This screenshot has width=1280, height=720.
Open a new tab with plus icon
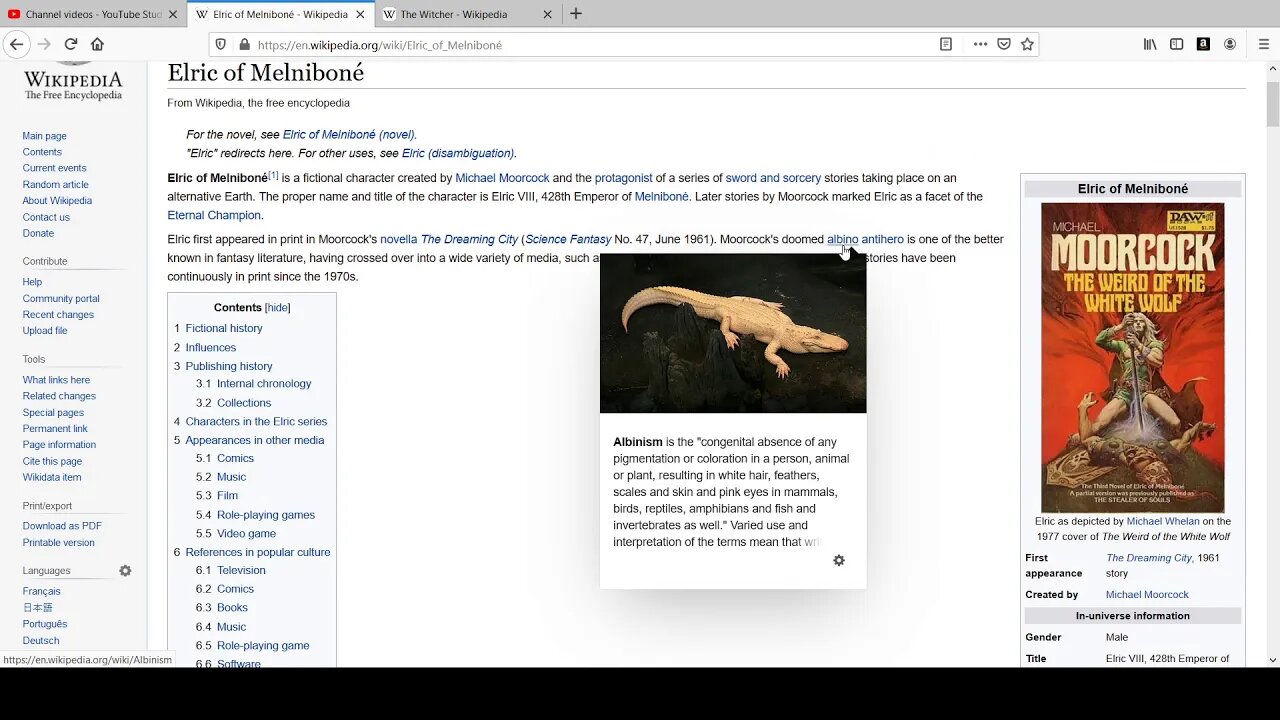point(576,14)
